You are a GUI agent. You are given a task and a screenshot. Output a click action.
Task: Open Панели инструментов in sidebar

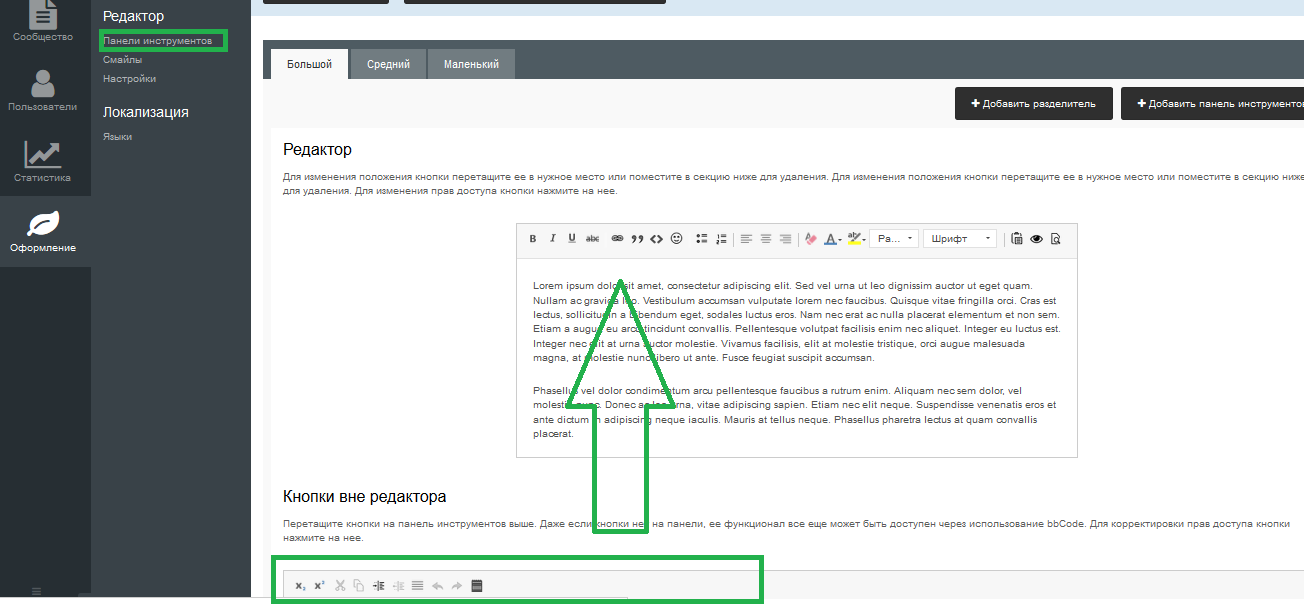(158, 41)
